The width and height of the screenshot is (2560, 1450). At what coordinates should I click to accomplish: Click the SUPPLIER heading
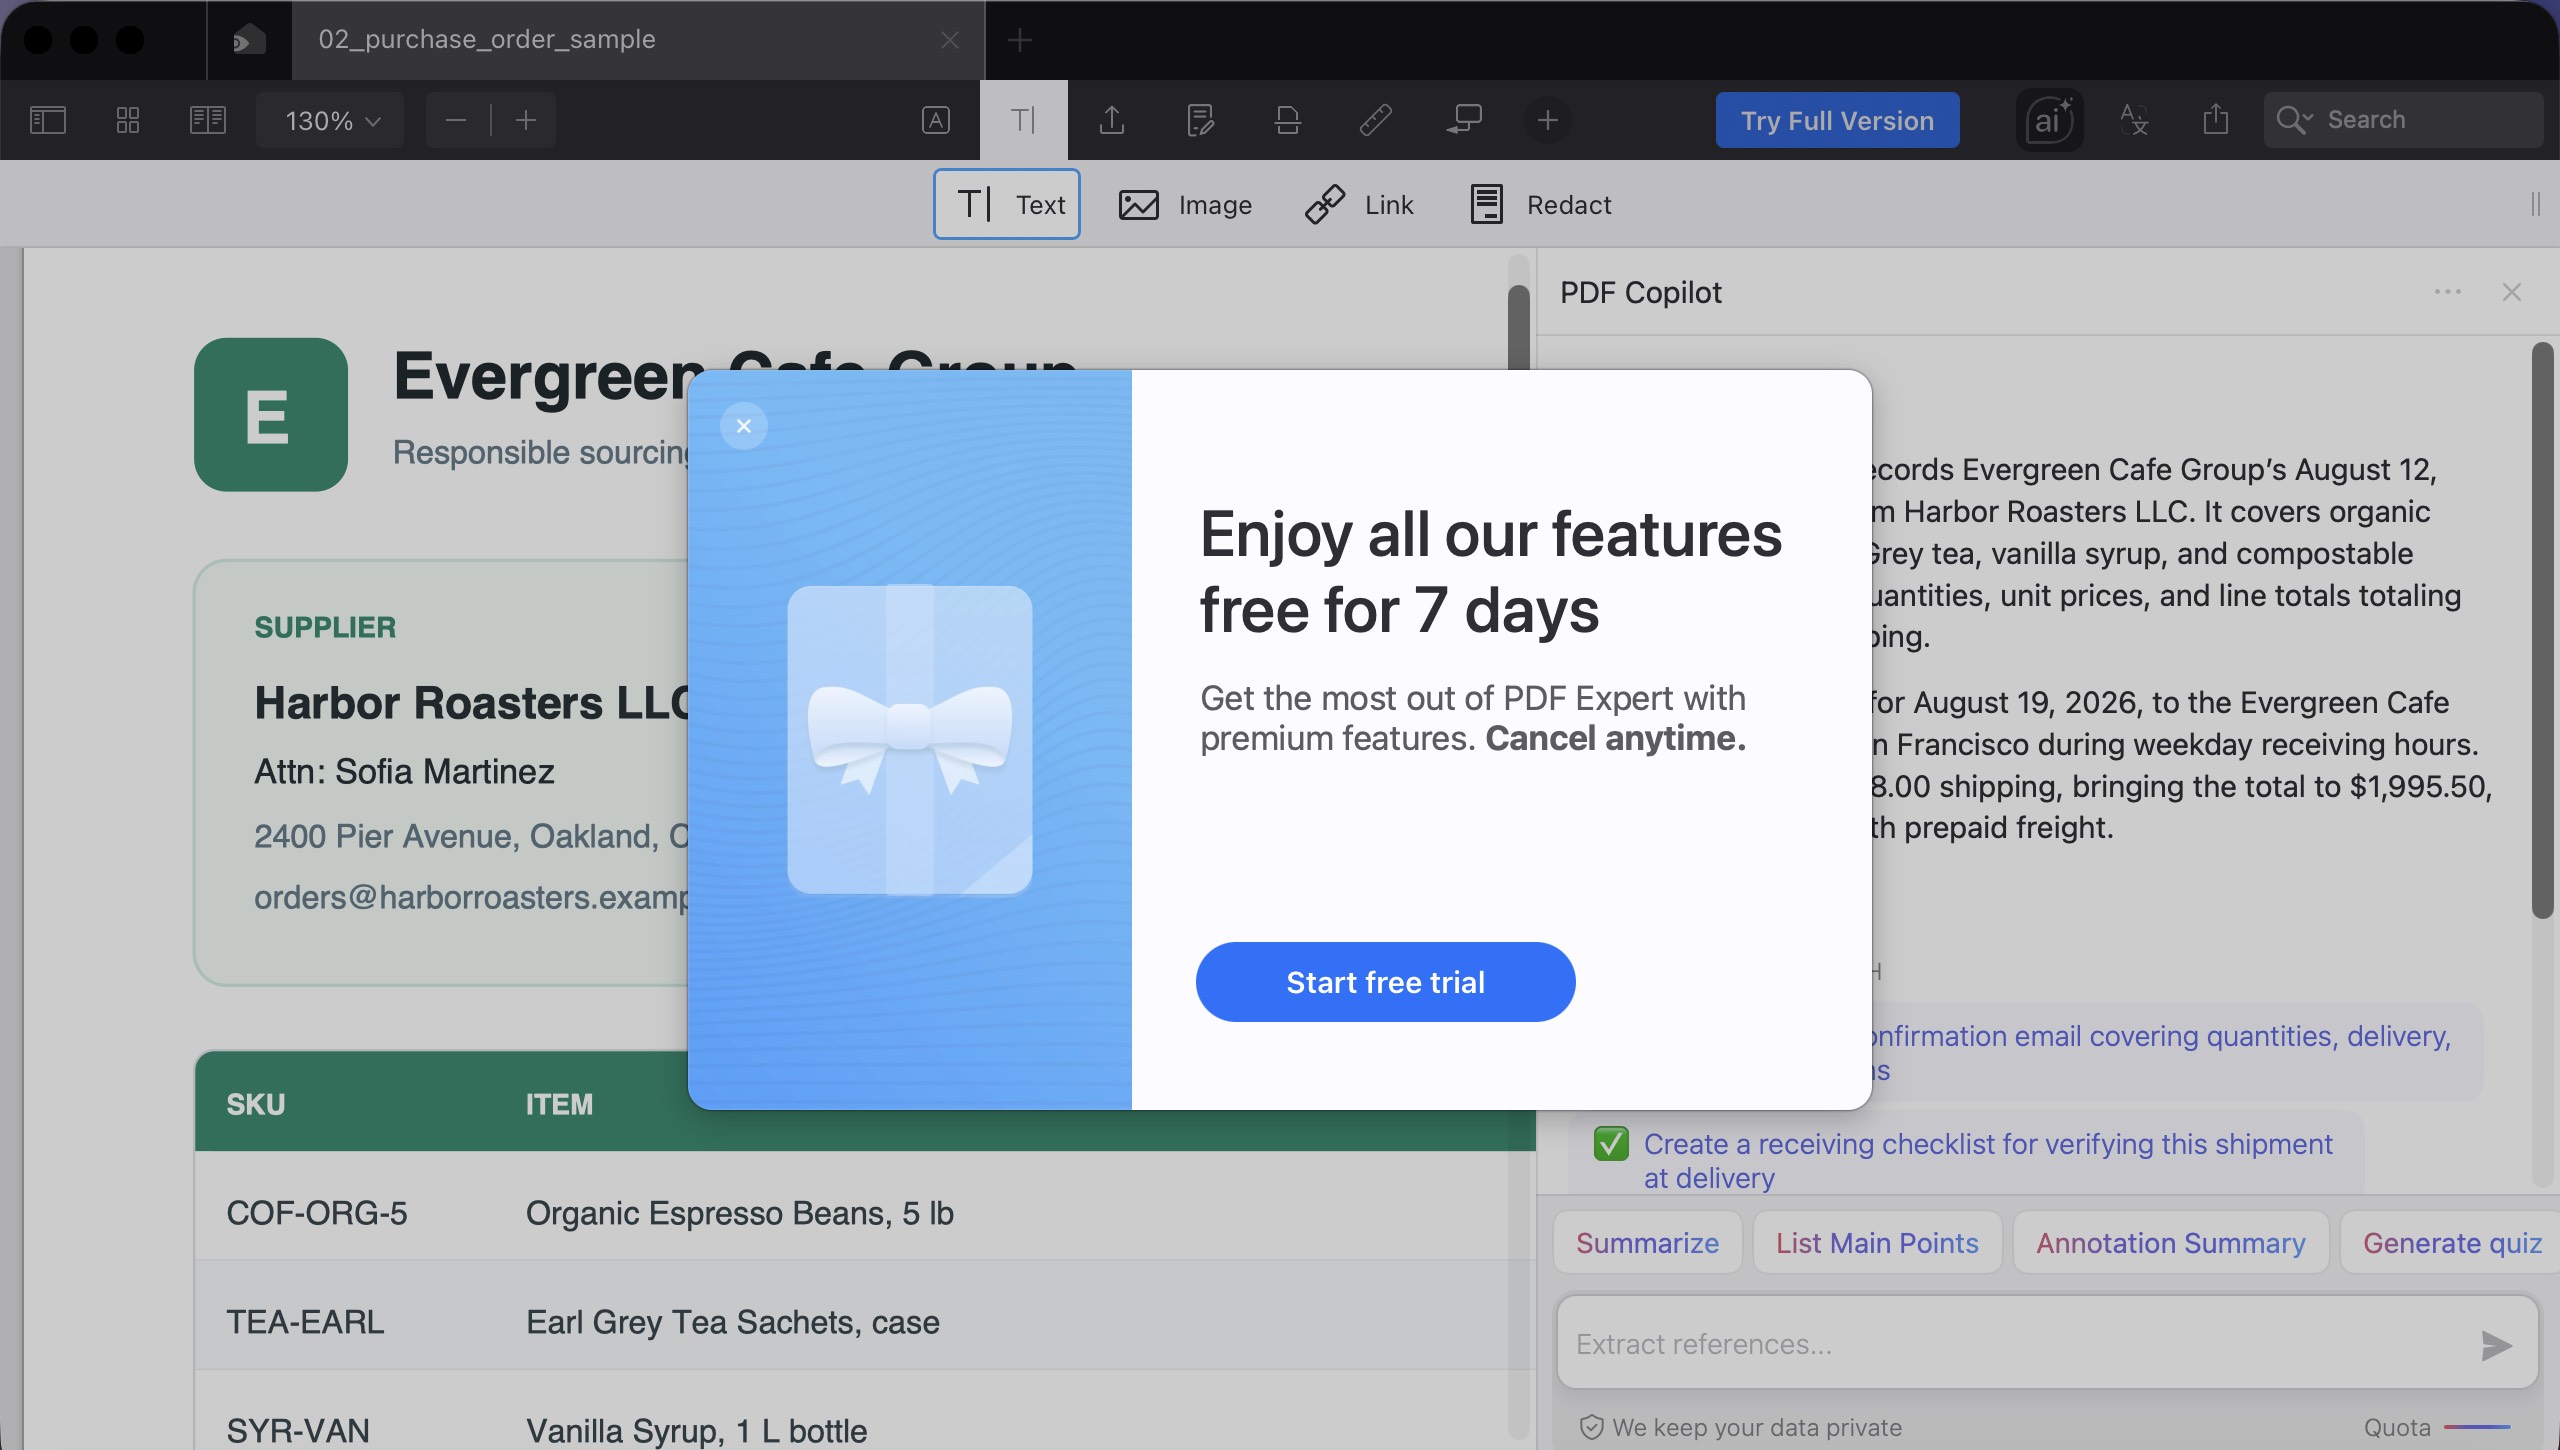tap(325, 627)
